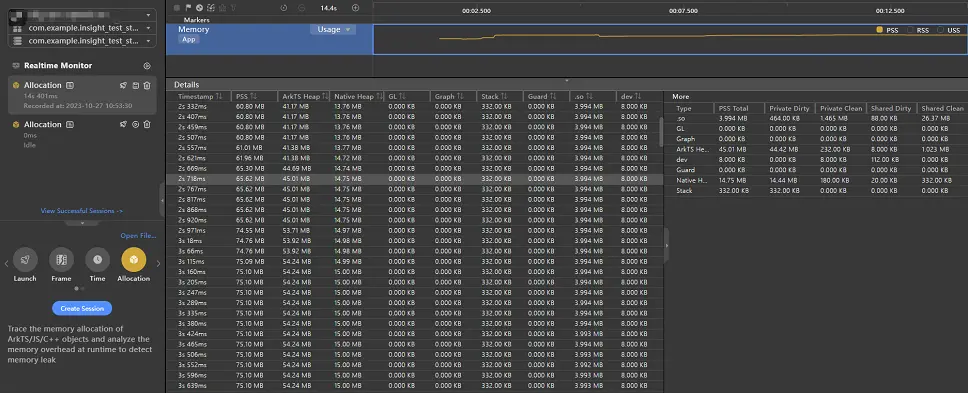This screenshot has width=968, height=393.
Task: Toggle the RSS series checkbox in legend
Action: tap(910, 30)
